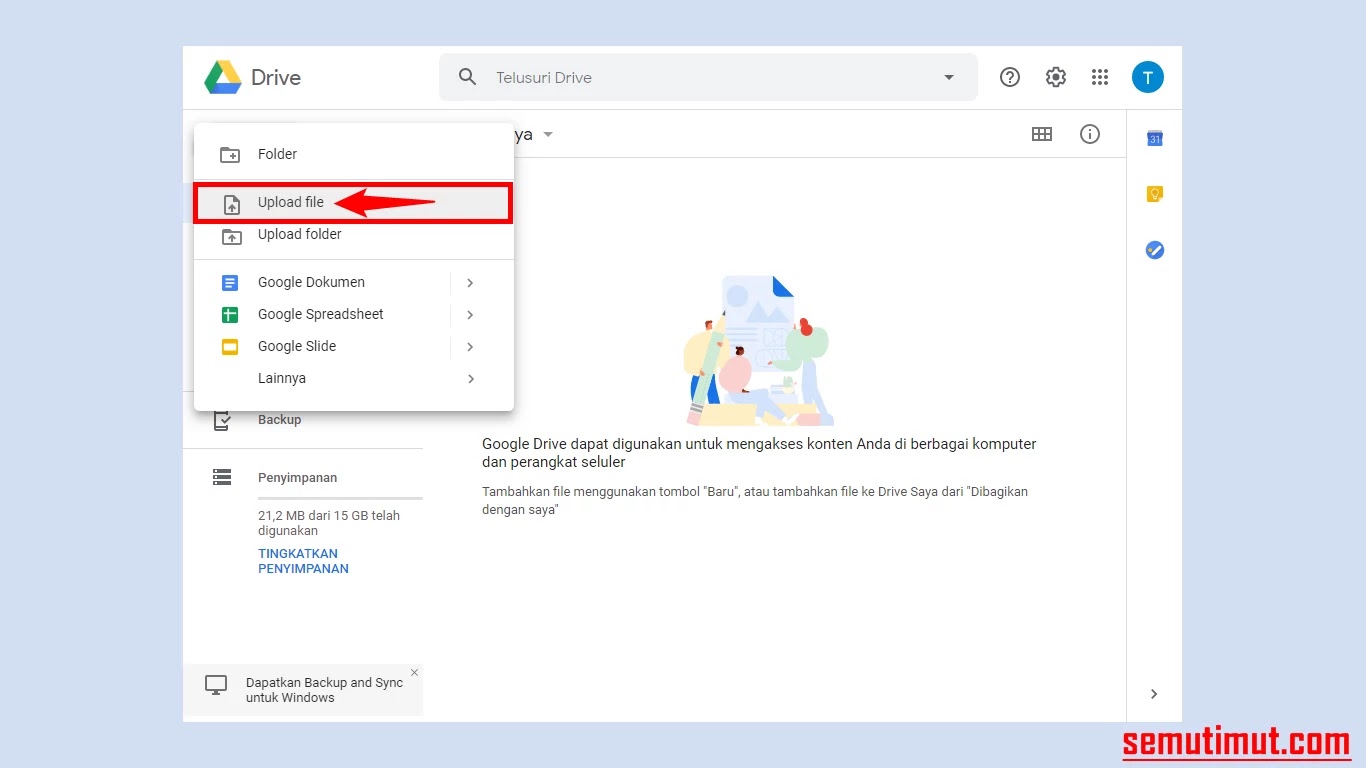Expand Google Spreadsheet submenu chevron
Image resolution: width=1366 pixels, height=768 pixels.
470,315
